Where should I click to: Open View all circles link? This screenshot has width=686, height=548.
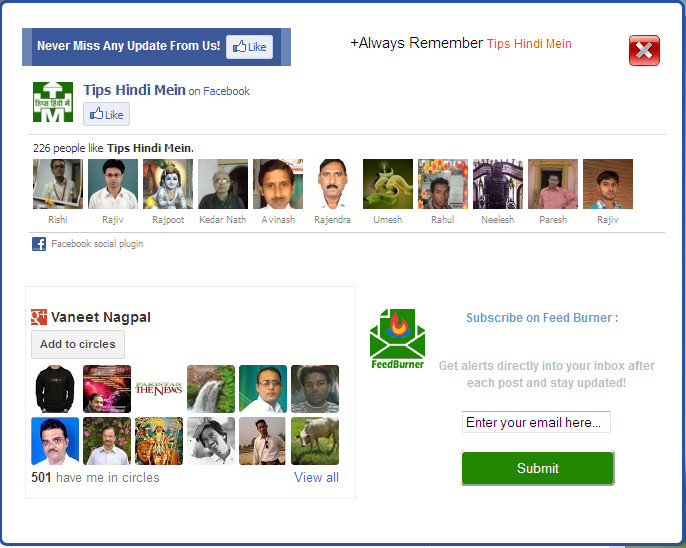[x=316, y=477]
